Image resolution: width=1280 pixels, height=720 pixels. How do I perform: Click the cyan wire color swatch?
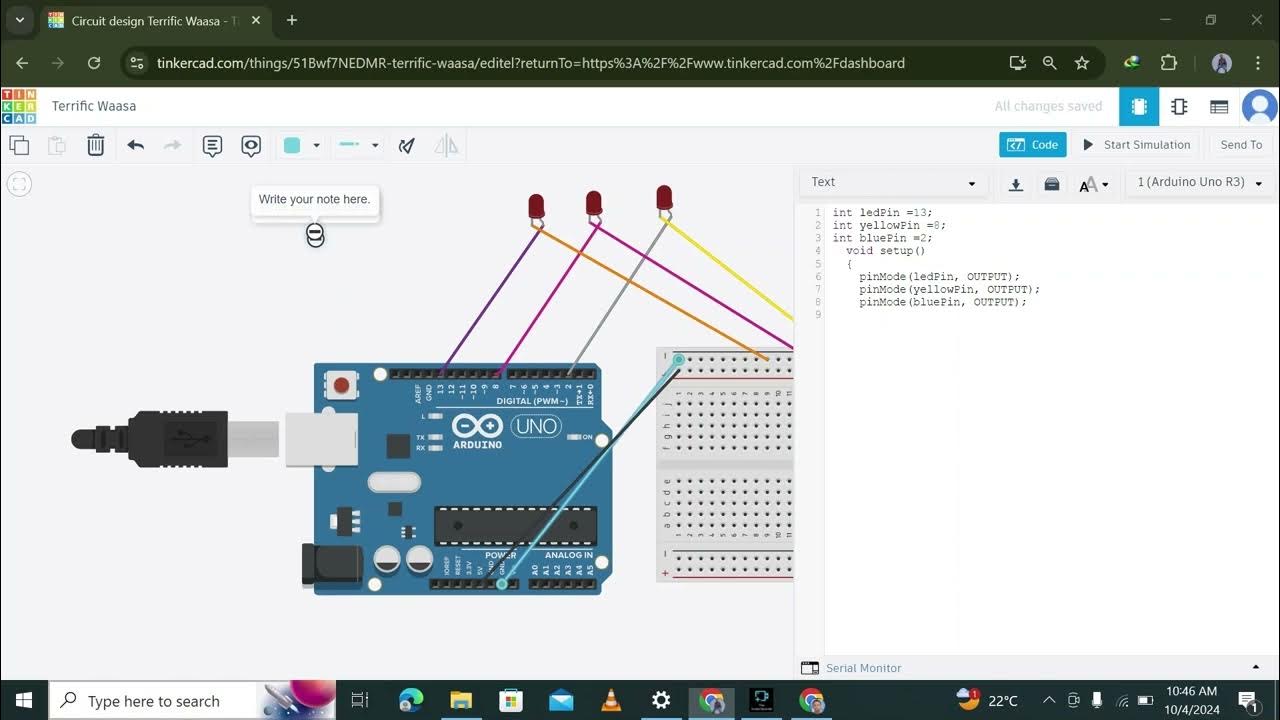292,145
